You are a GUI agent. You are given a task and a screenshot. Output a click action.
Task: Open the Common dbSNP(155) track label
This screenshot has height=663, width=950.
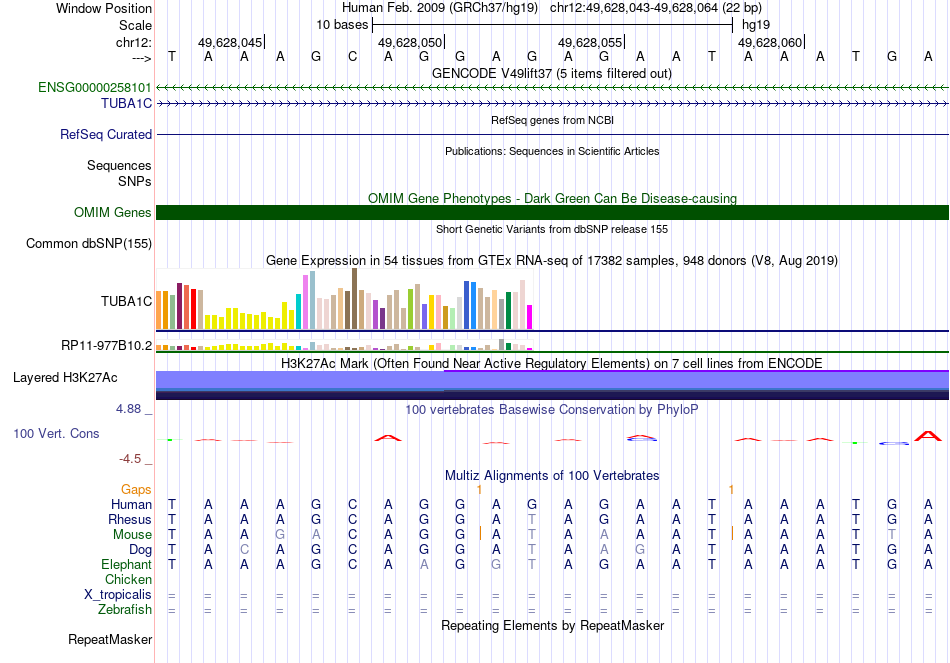pos(89,244)
